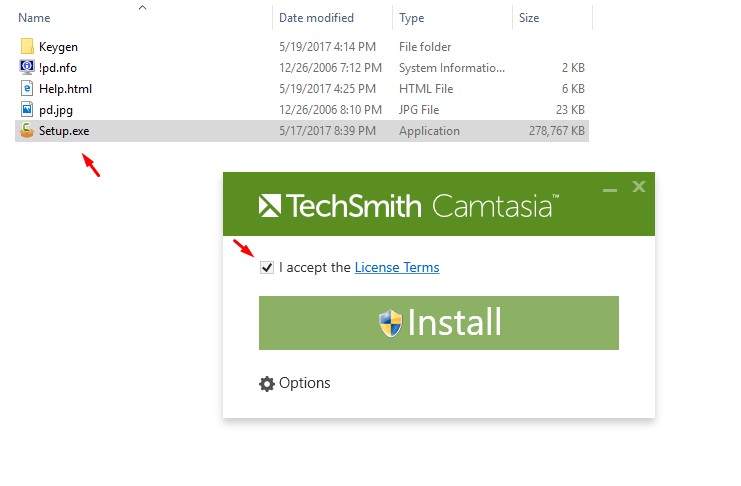Click the 12/26/2006 7:12 PM date cell
Screen dimensions: 741x486
[330, 68]
